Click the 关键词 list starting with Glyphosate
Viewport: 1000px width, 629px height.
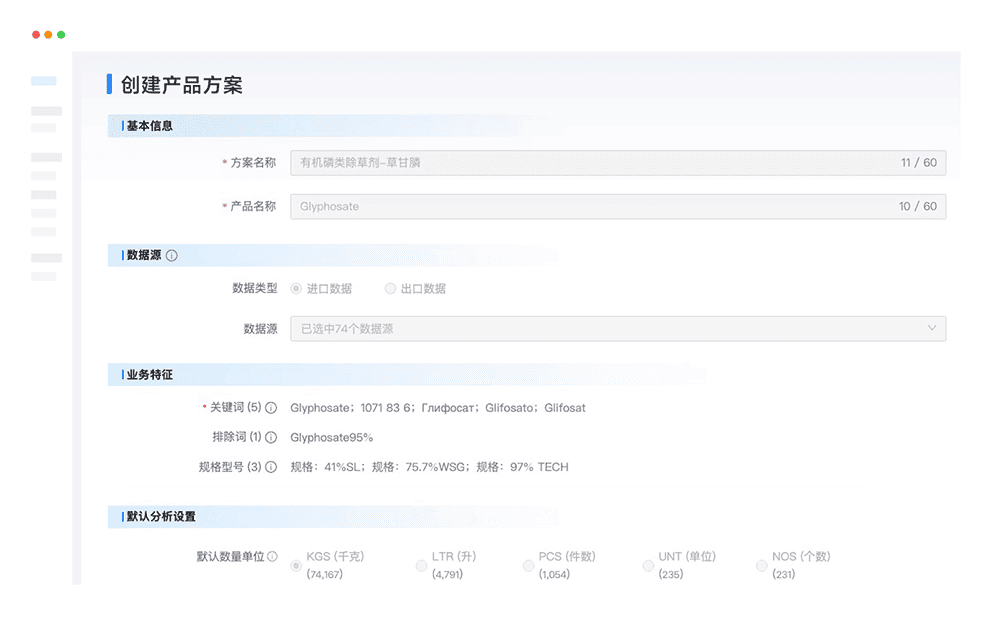click(x=437, y=408)
